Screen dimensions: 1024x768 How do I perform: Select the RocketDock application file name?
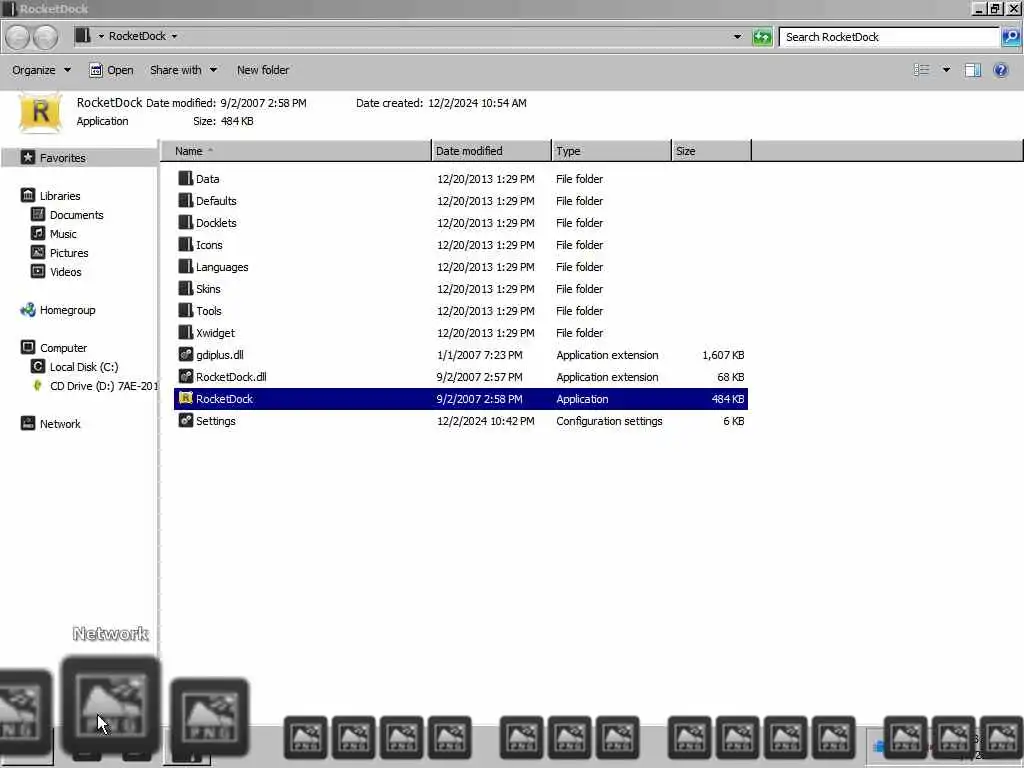tap(224, 399)
